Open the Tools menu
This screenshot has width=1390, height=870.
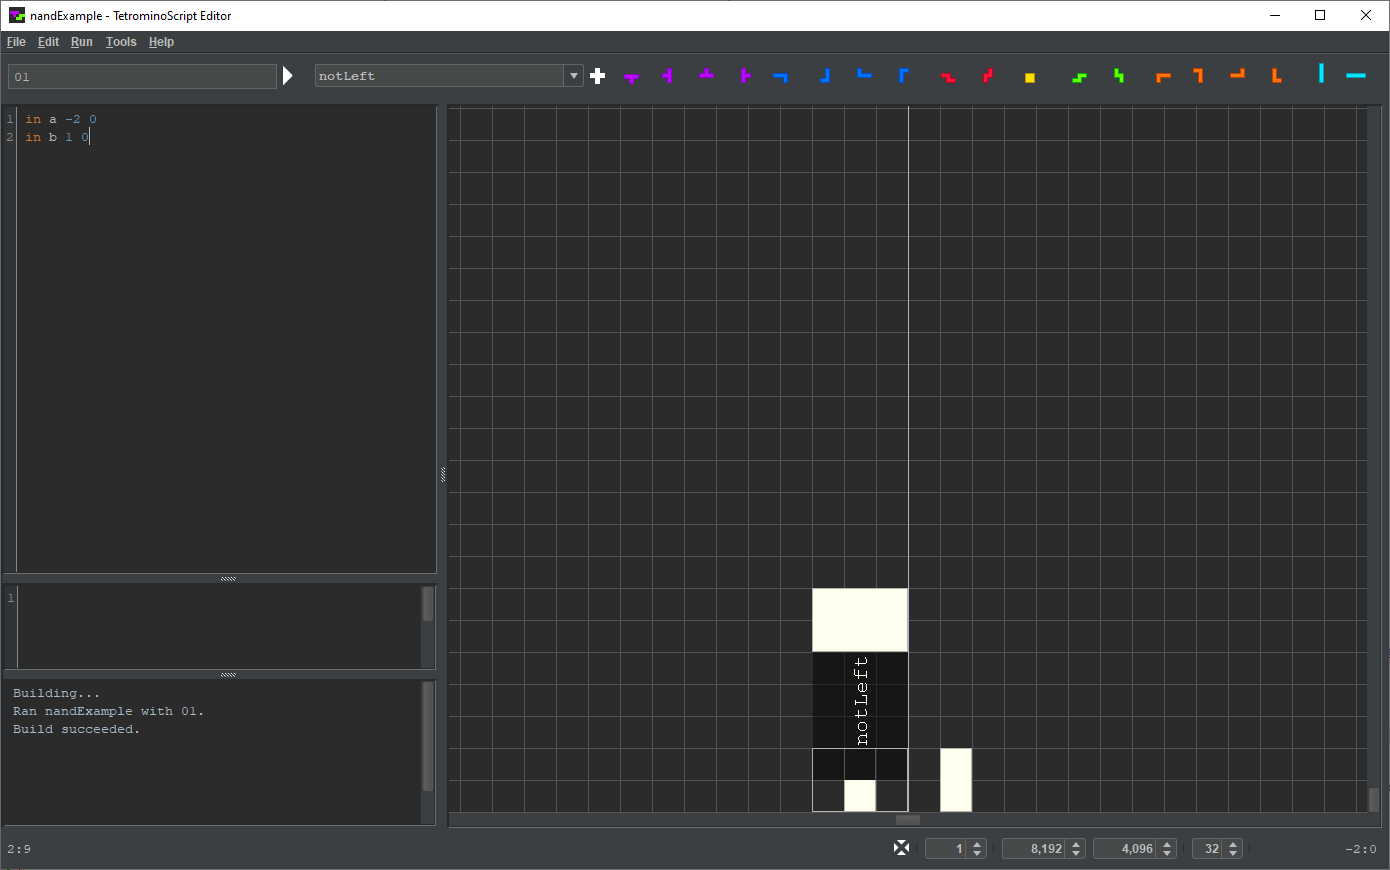tap(121, 42)
